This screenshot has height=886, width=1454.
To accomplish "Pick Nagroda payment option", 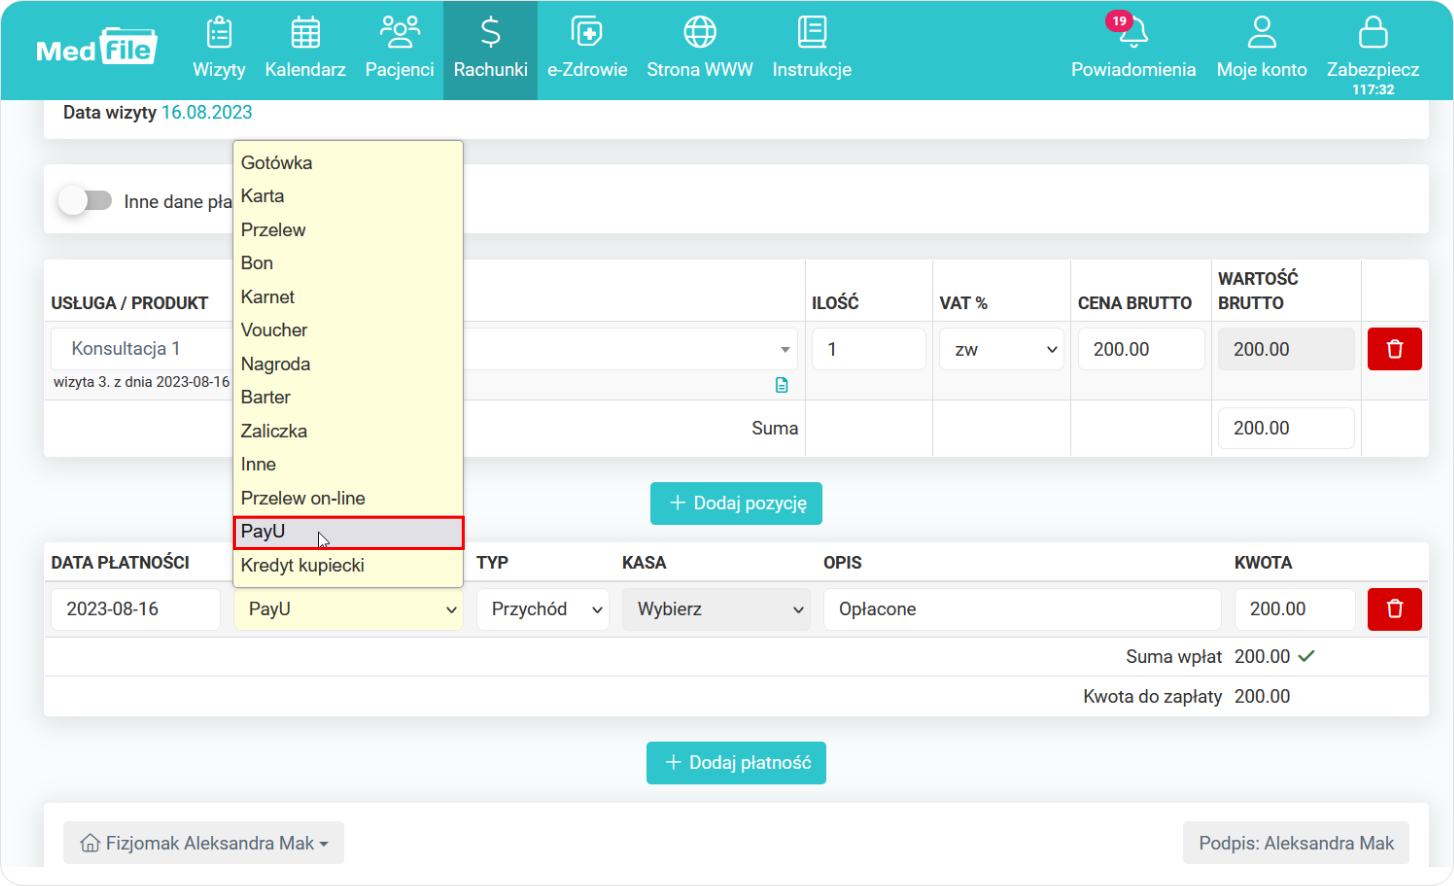I will [x=348, y=364].
